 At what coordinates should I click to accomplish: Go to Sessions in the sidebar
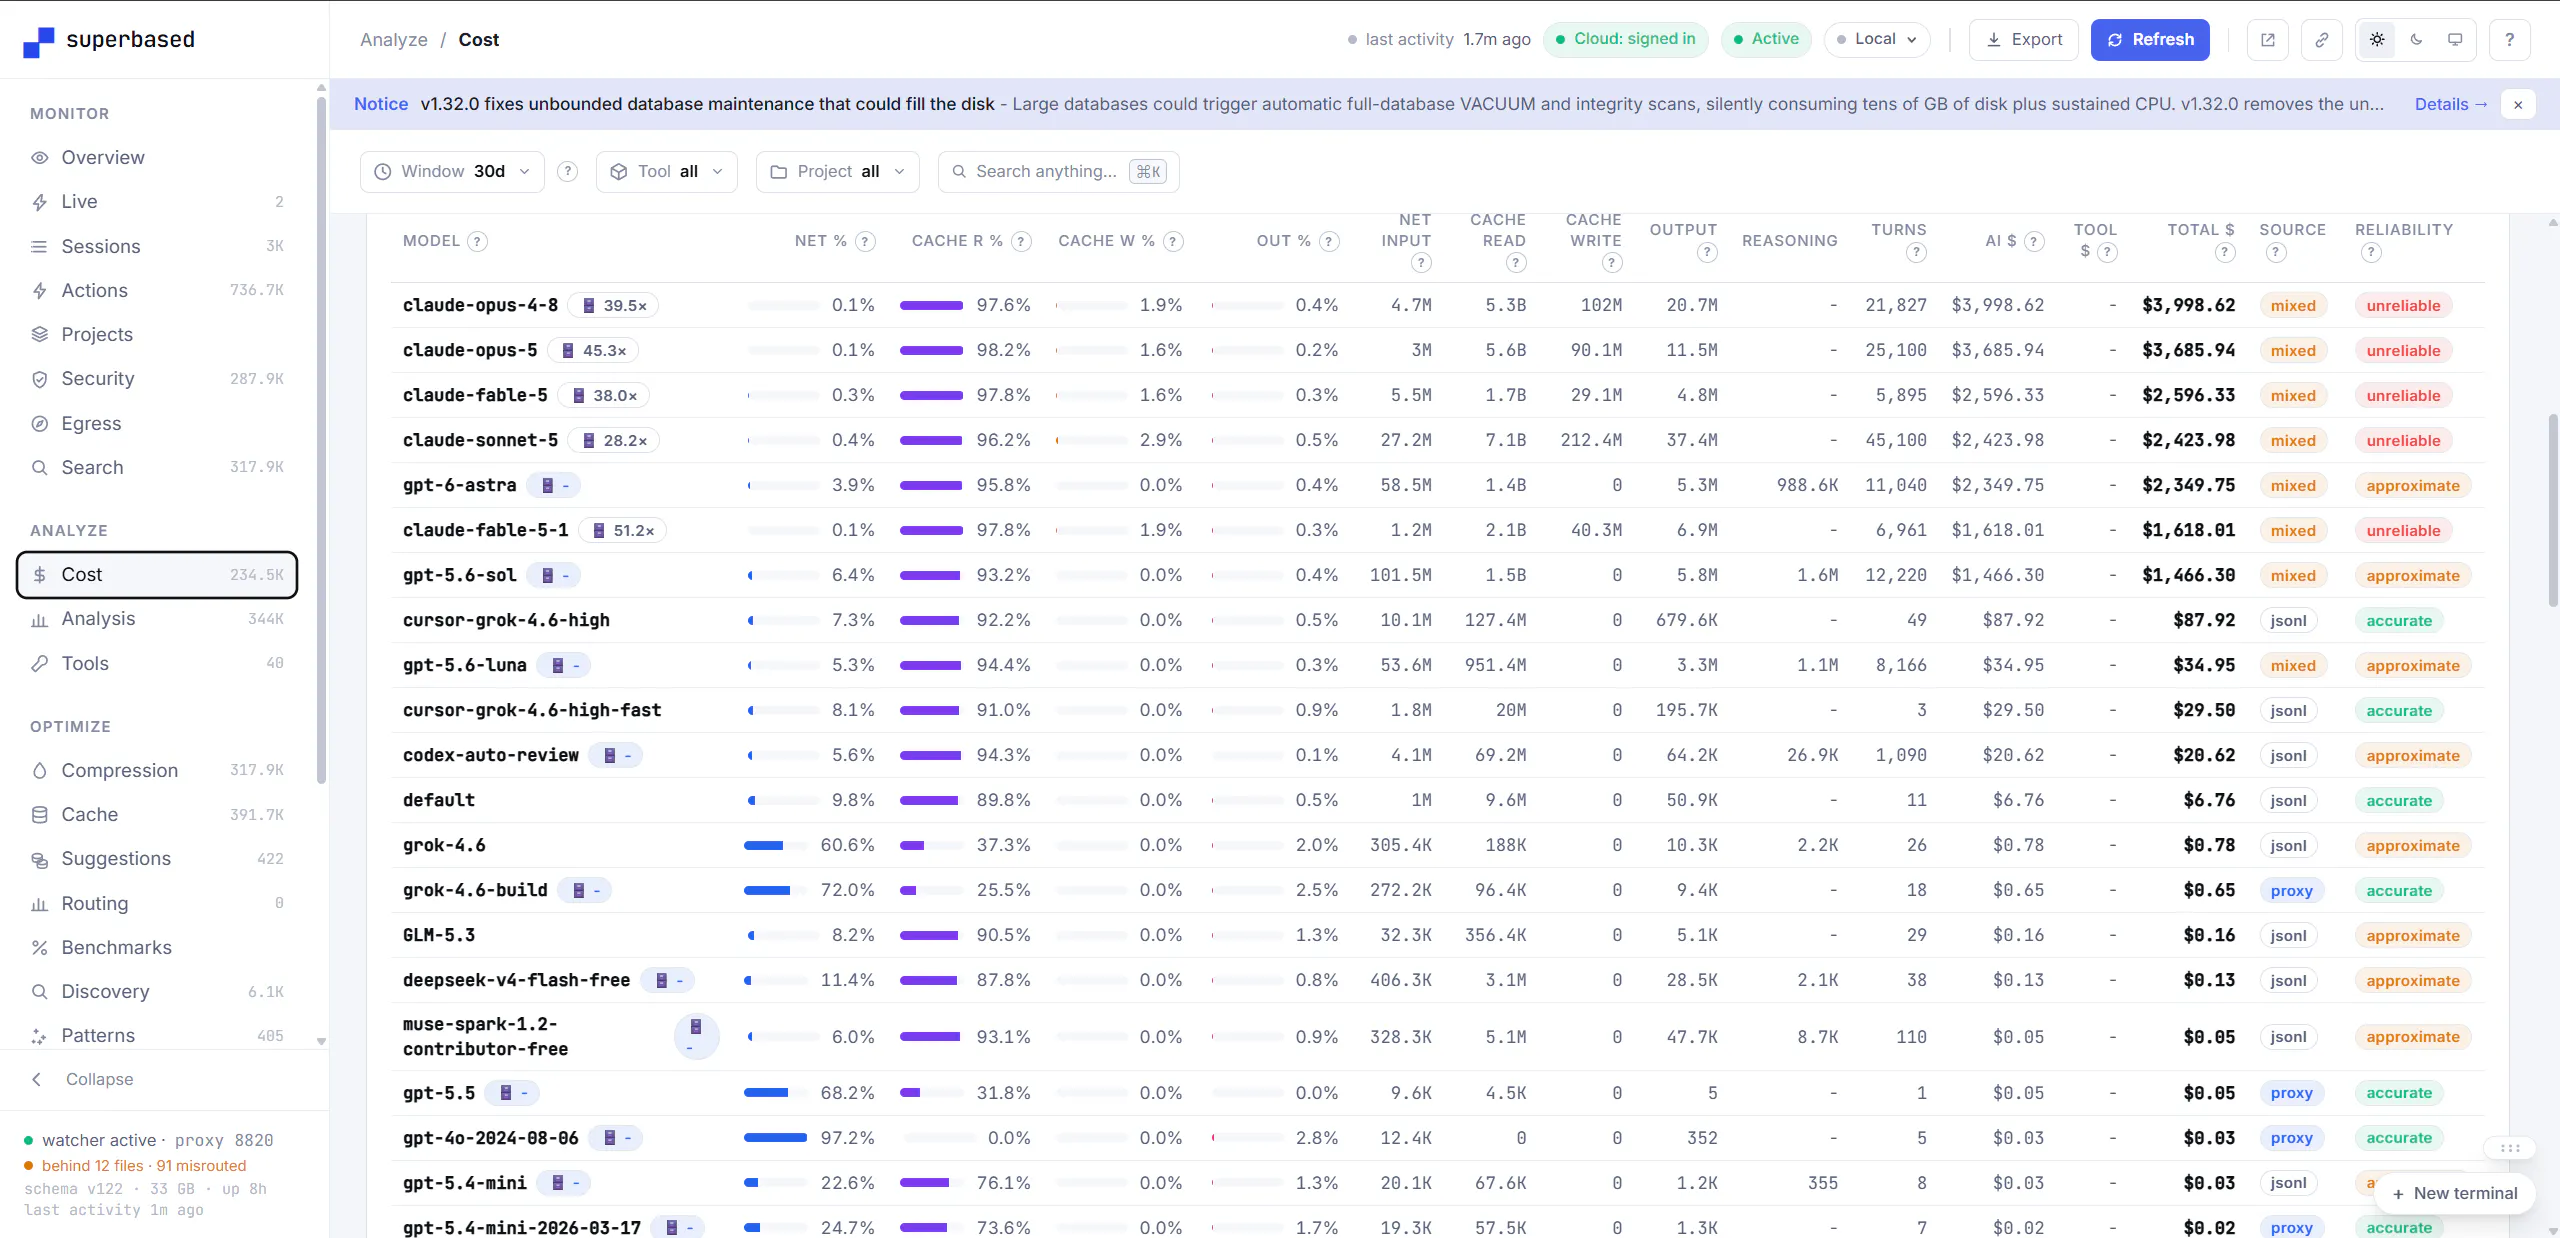(x=157, y=246)
